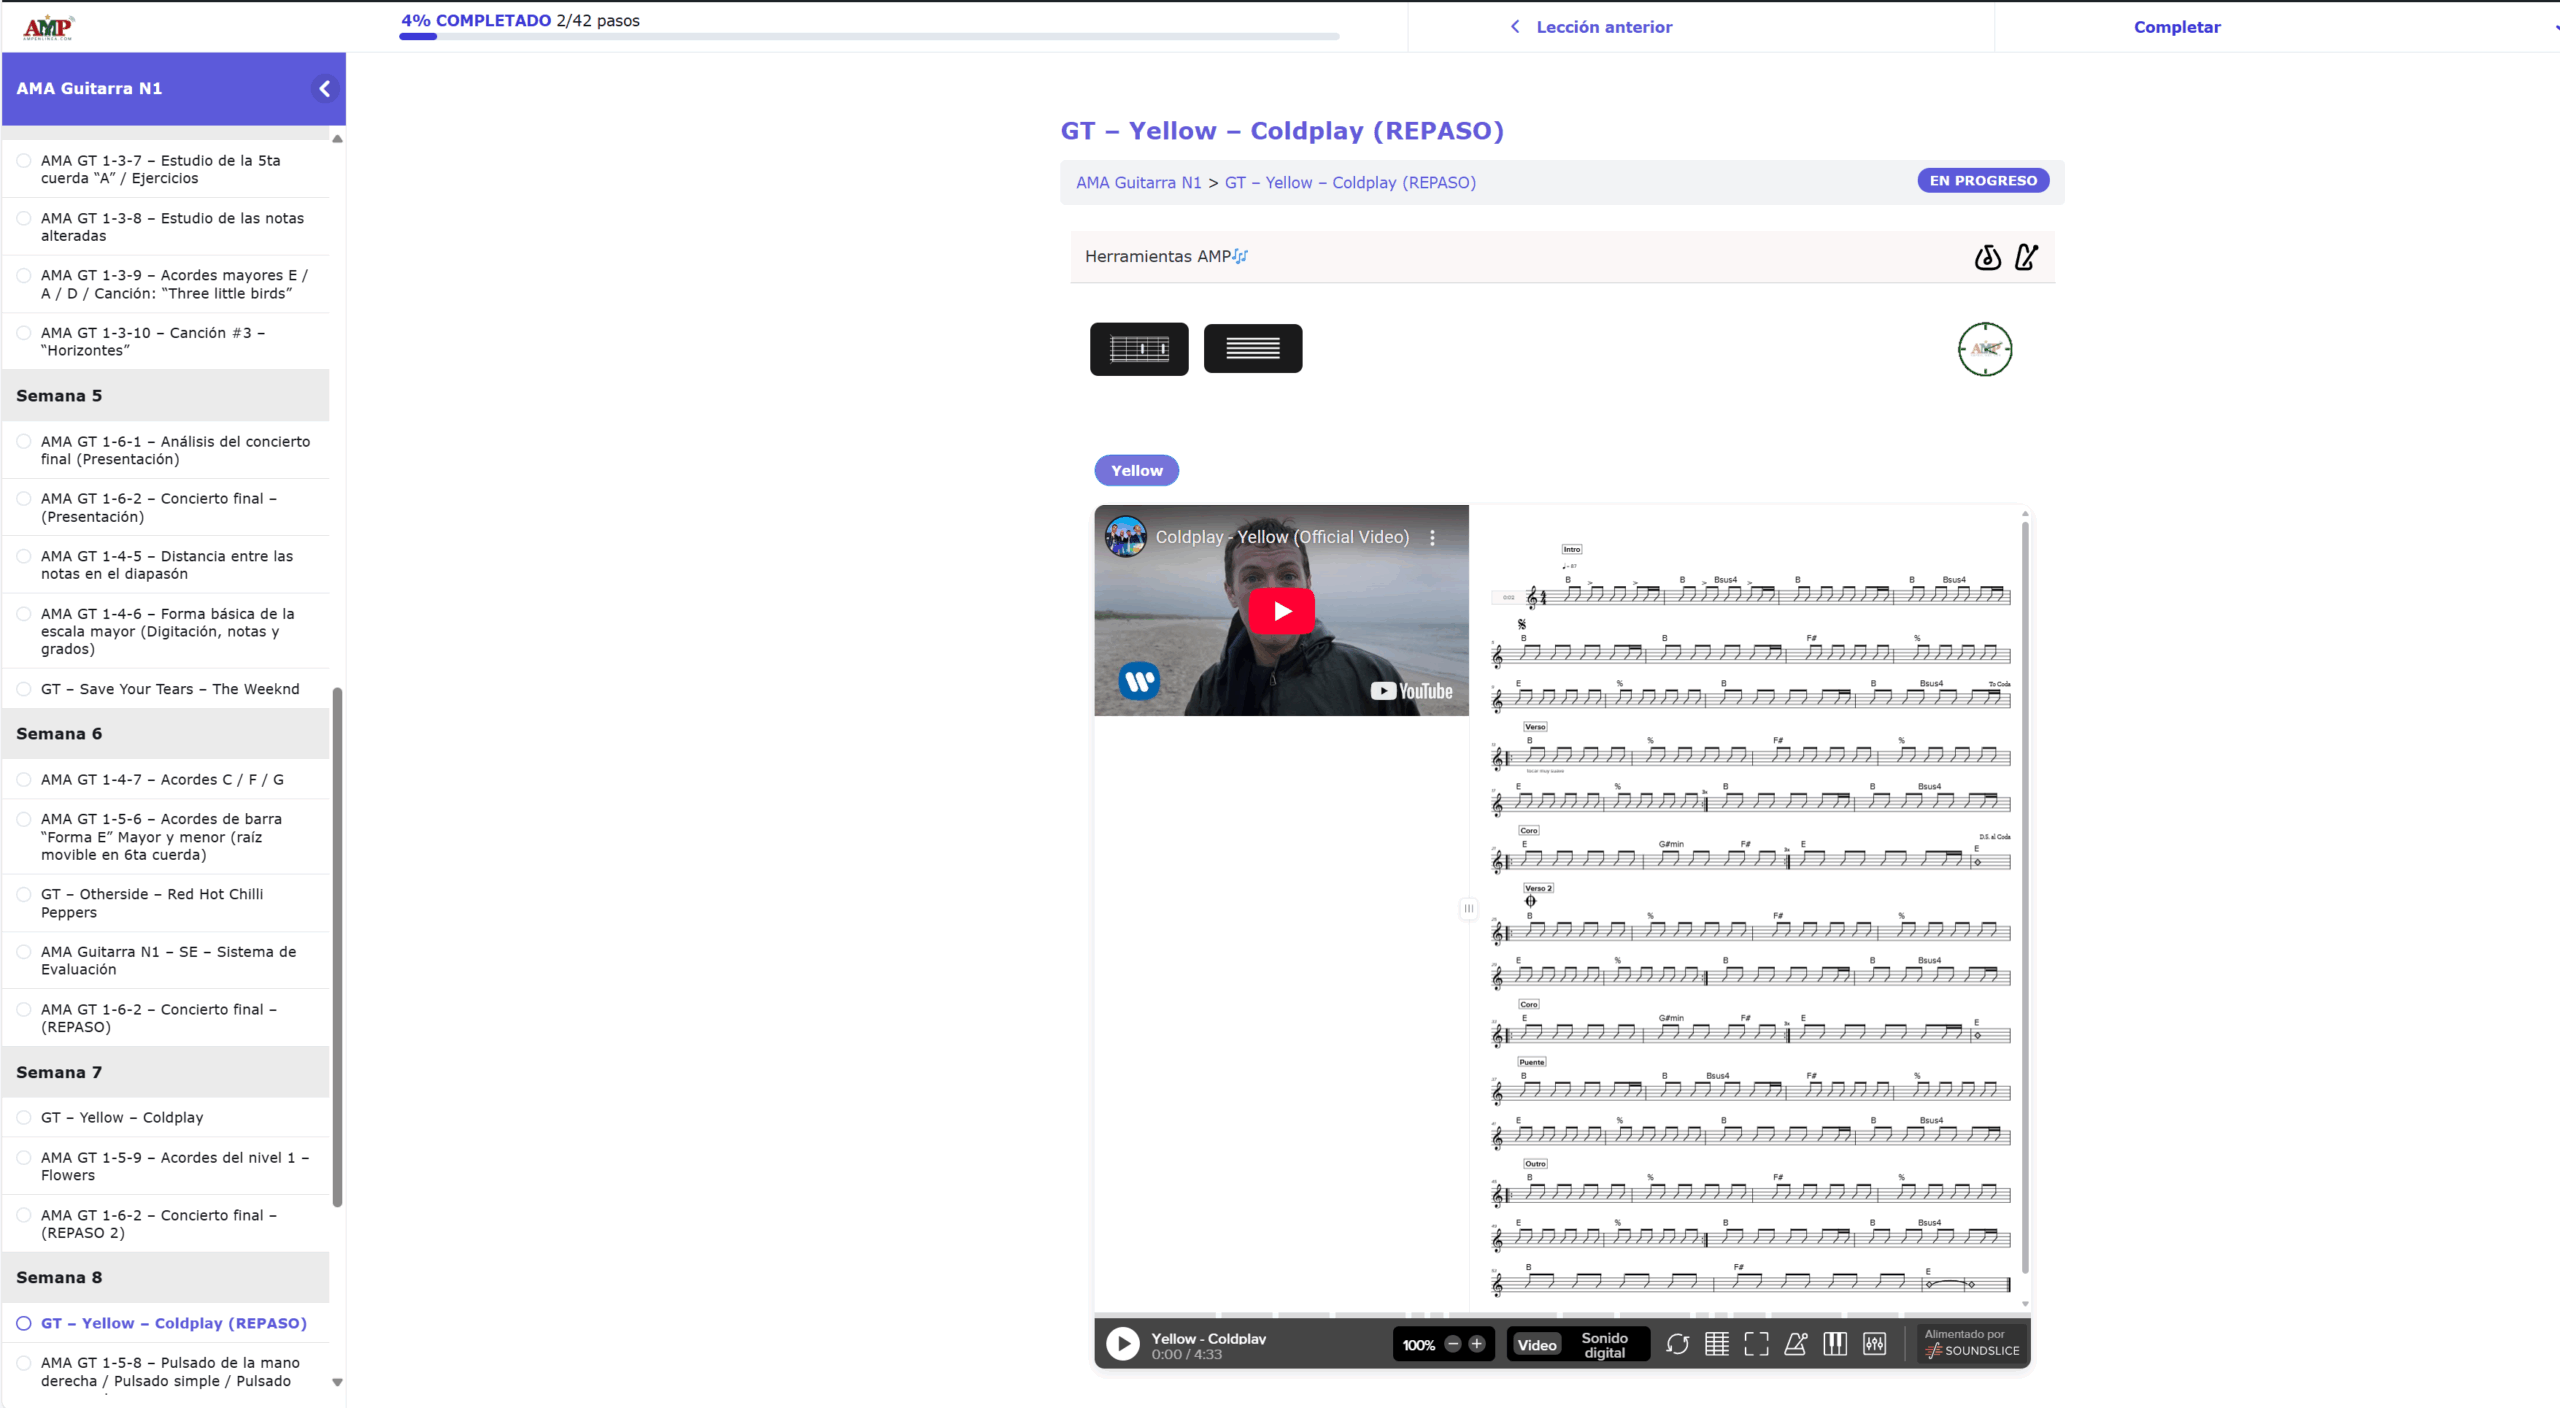Toggle the loop playback icon
This screenshot has height=1408, width=2560.
pyautogui.click(x=1677, y=1344)
